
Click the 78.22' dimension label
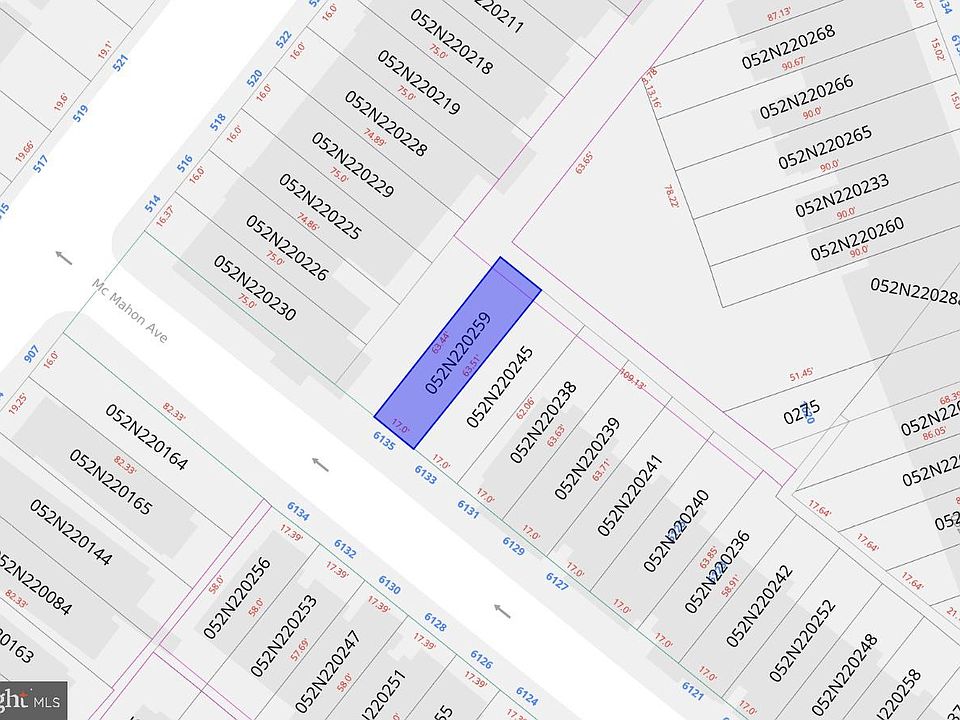pos(672,197)
